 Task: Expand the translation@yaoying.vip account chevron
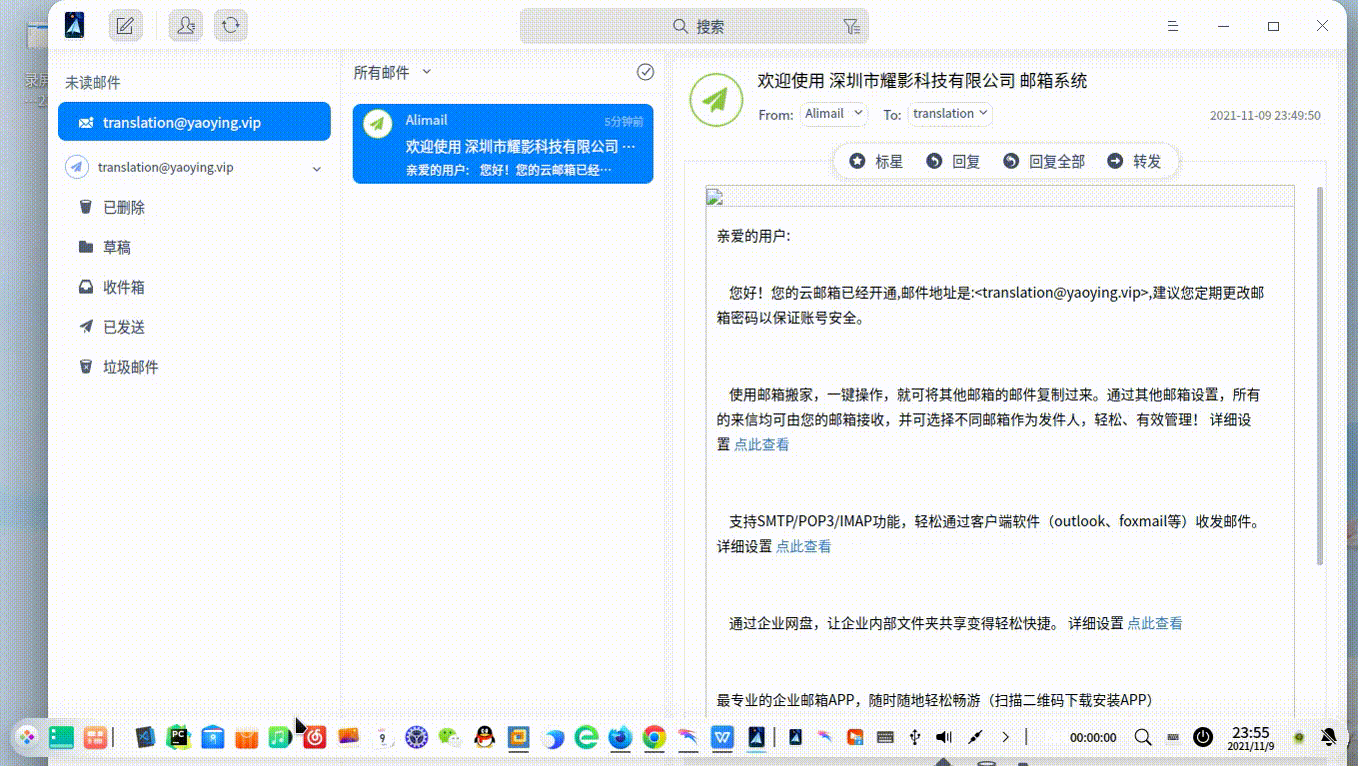(317, 168)
